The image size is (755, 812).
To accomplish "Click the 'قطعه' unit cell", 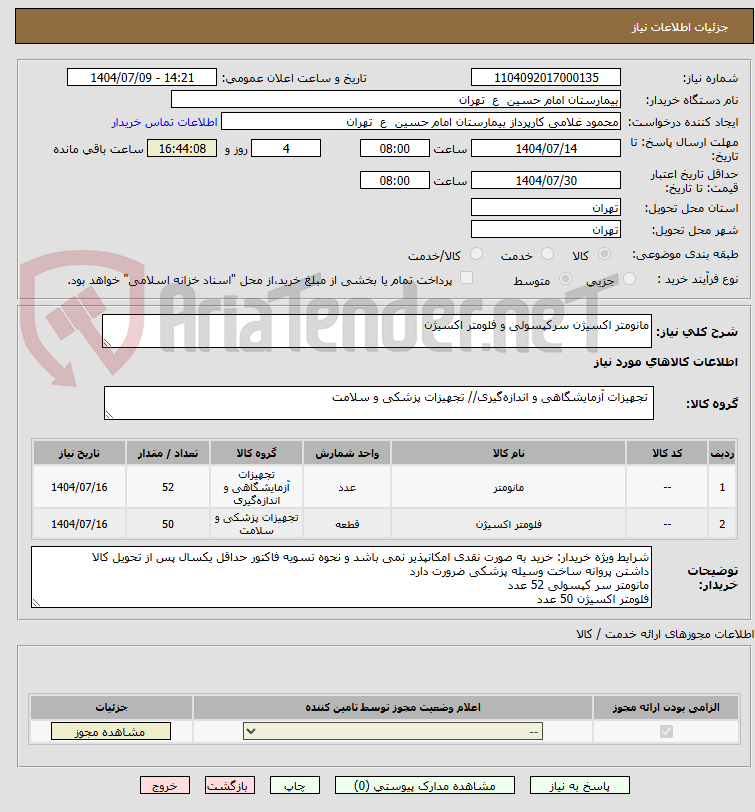I will coord(347,524).
